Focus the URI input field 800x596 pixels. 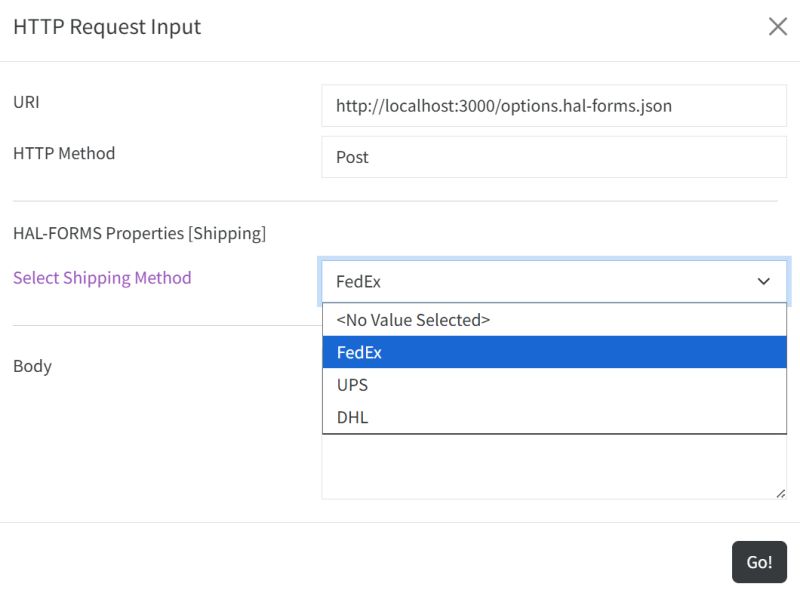(x=554, y=105)
